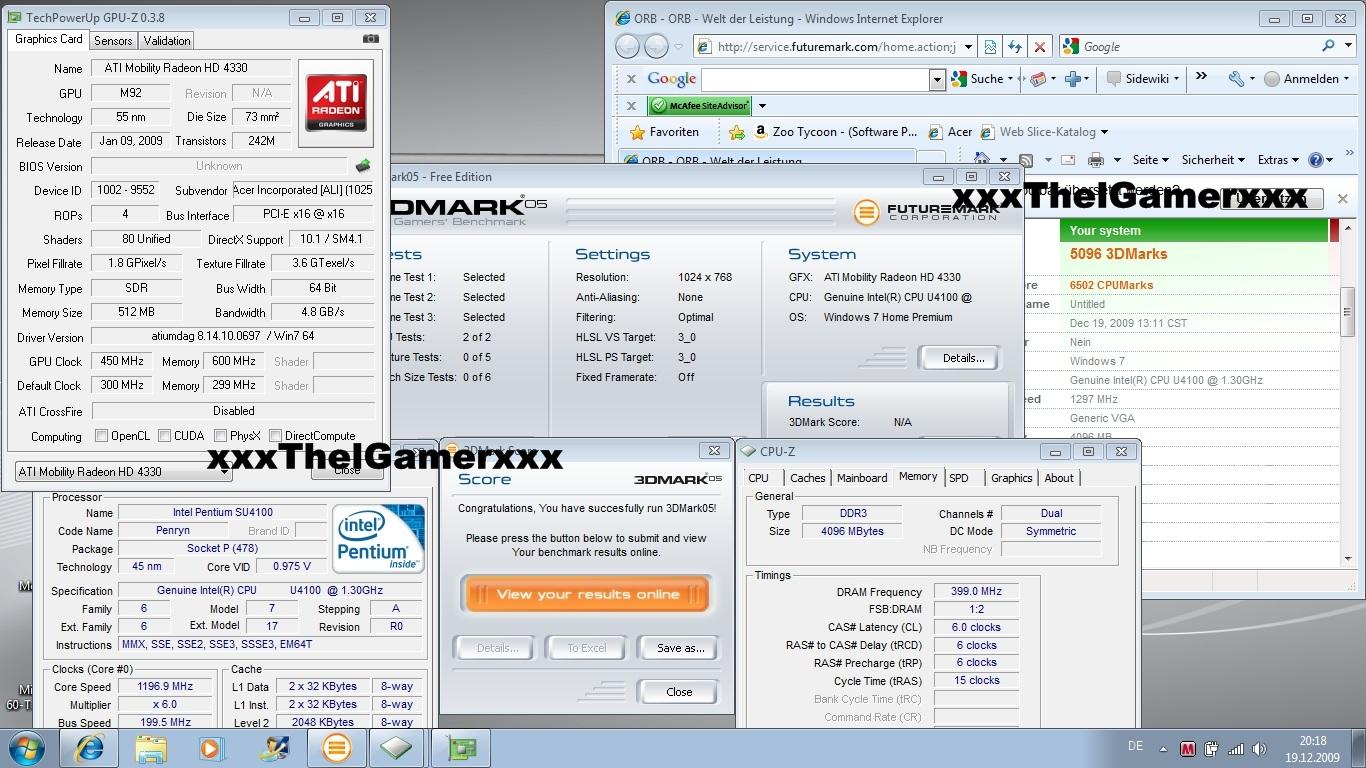Screen dimensions: 1366x768
Task: Click the GPU-Z green card taskbar icon
Action: [461, 748]
